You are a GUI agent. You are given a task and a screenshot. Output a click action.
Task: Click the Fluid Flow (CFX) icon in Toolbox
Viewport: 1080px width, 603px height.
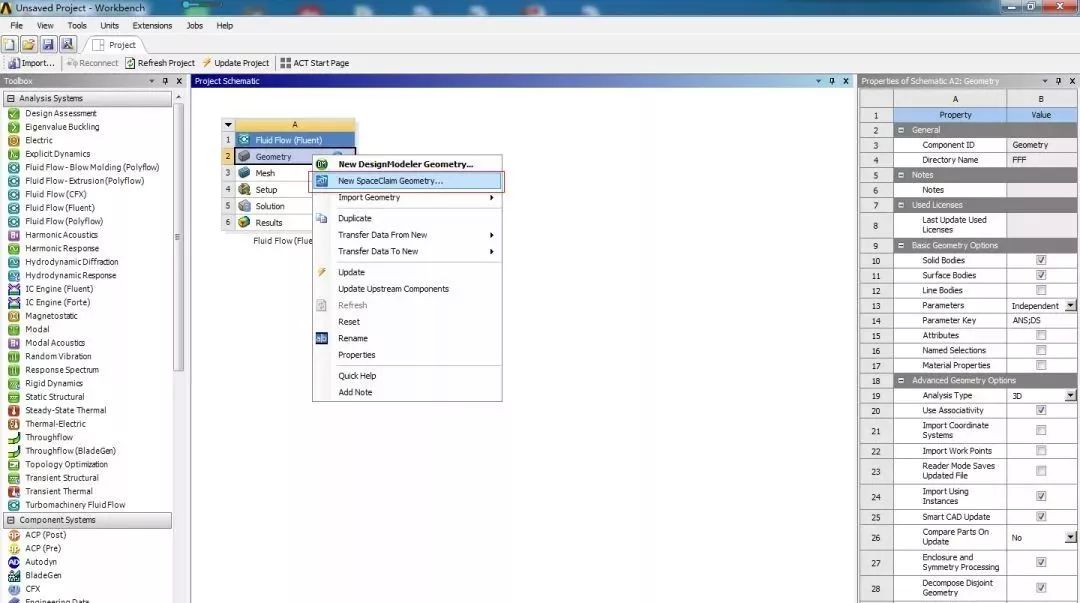[x=14, y=194]
